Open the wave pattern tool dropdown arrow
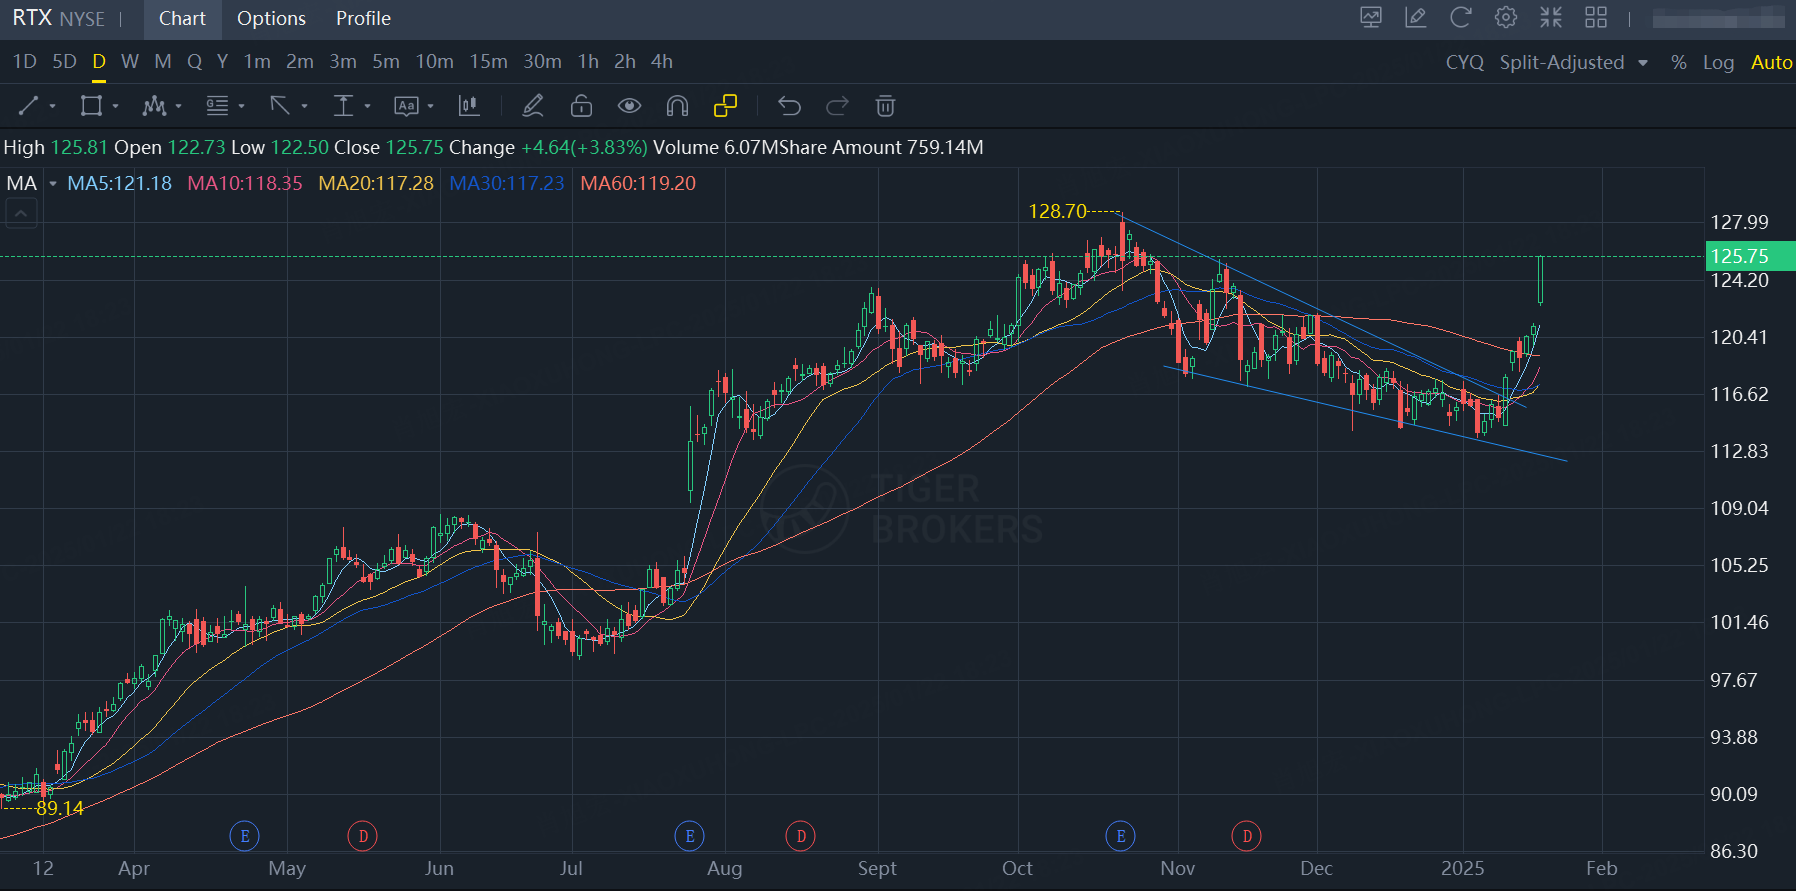The height and width of the screenshot is (891, 1796). (179, 106)
